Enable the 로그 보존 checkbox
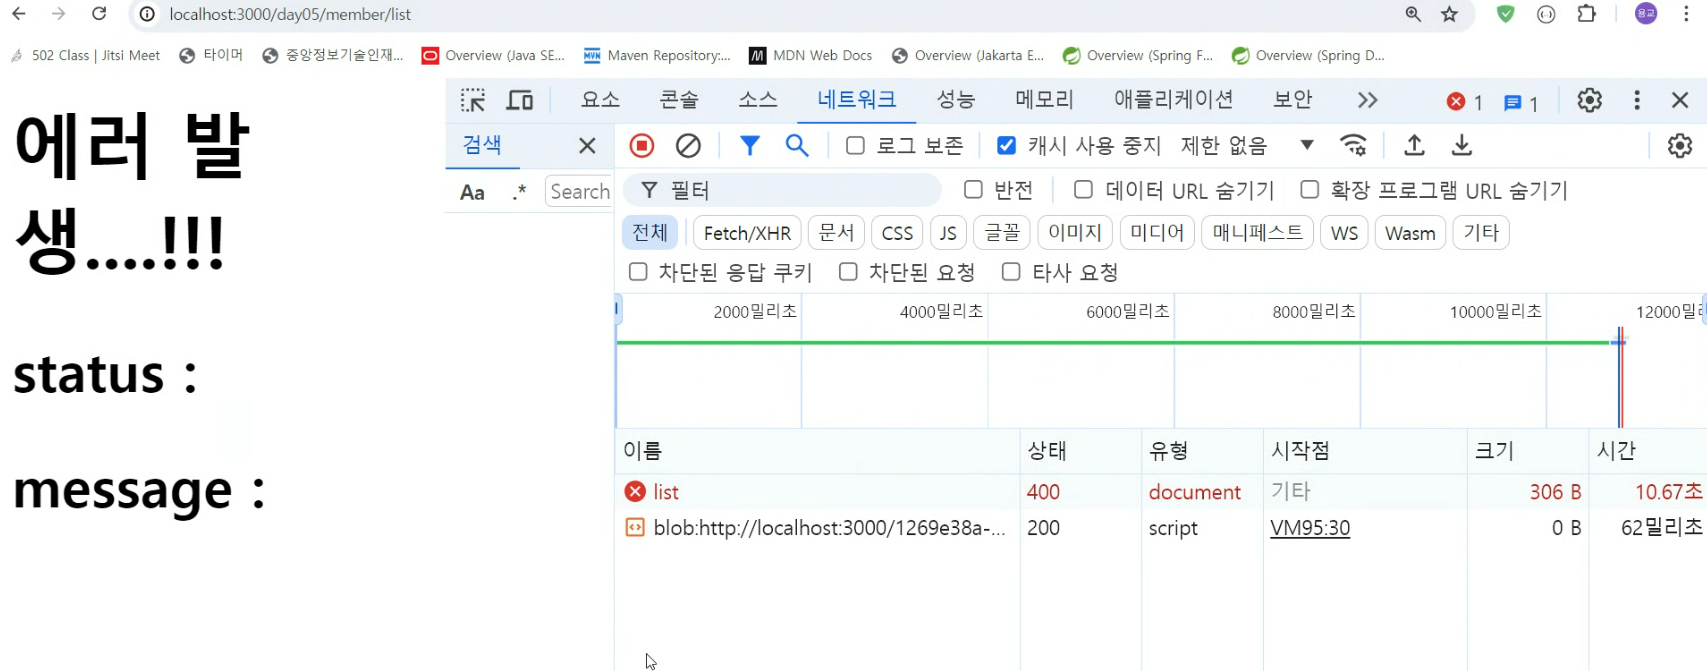The image size is (1707, 671). pyautogui.click(x=855, y=146)
